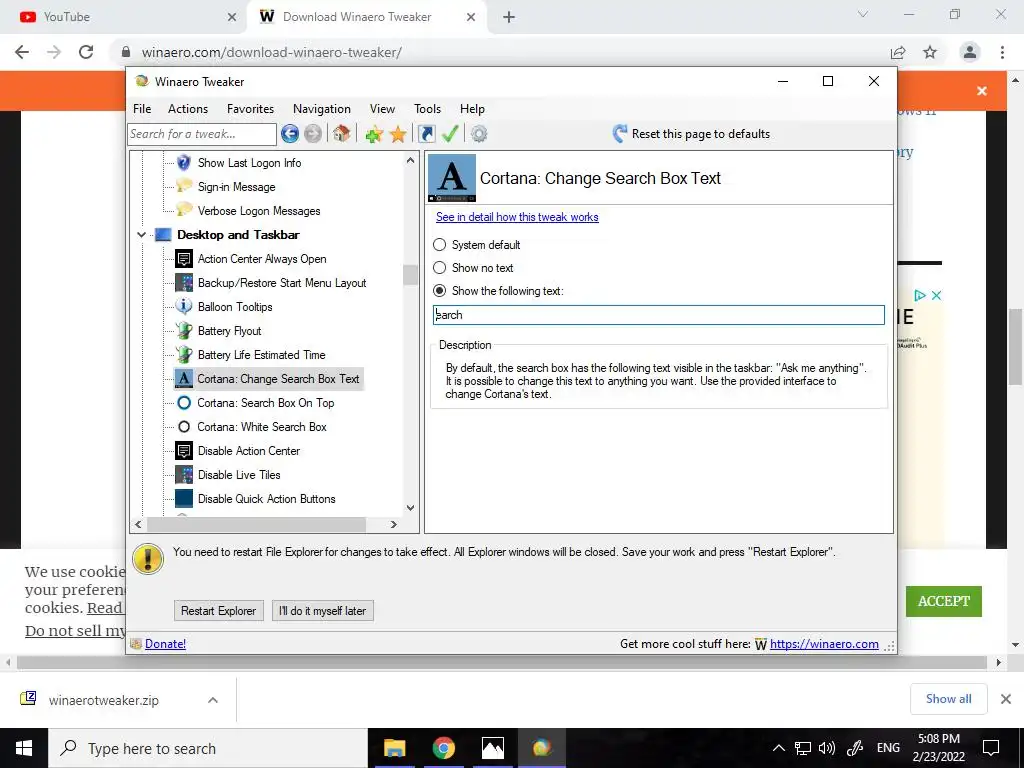Click the Action Center Always Open icon
Screen dimensions: 1024x768
point(184,259)
